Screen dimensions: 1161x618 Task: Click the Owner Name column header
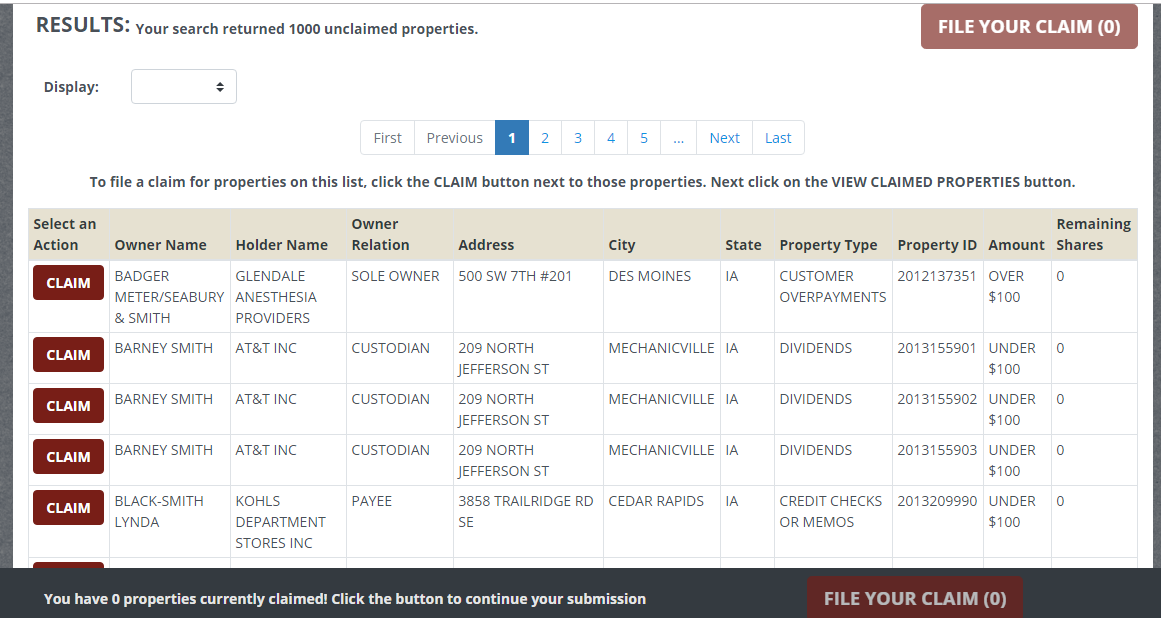coord(160,244)
